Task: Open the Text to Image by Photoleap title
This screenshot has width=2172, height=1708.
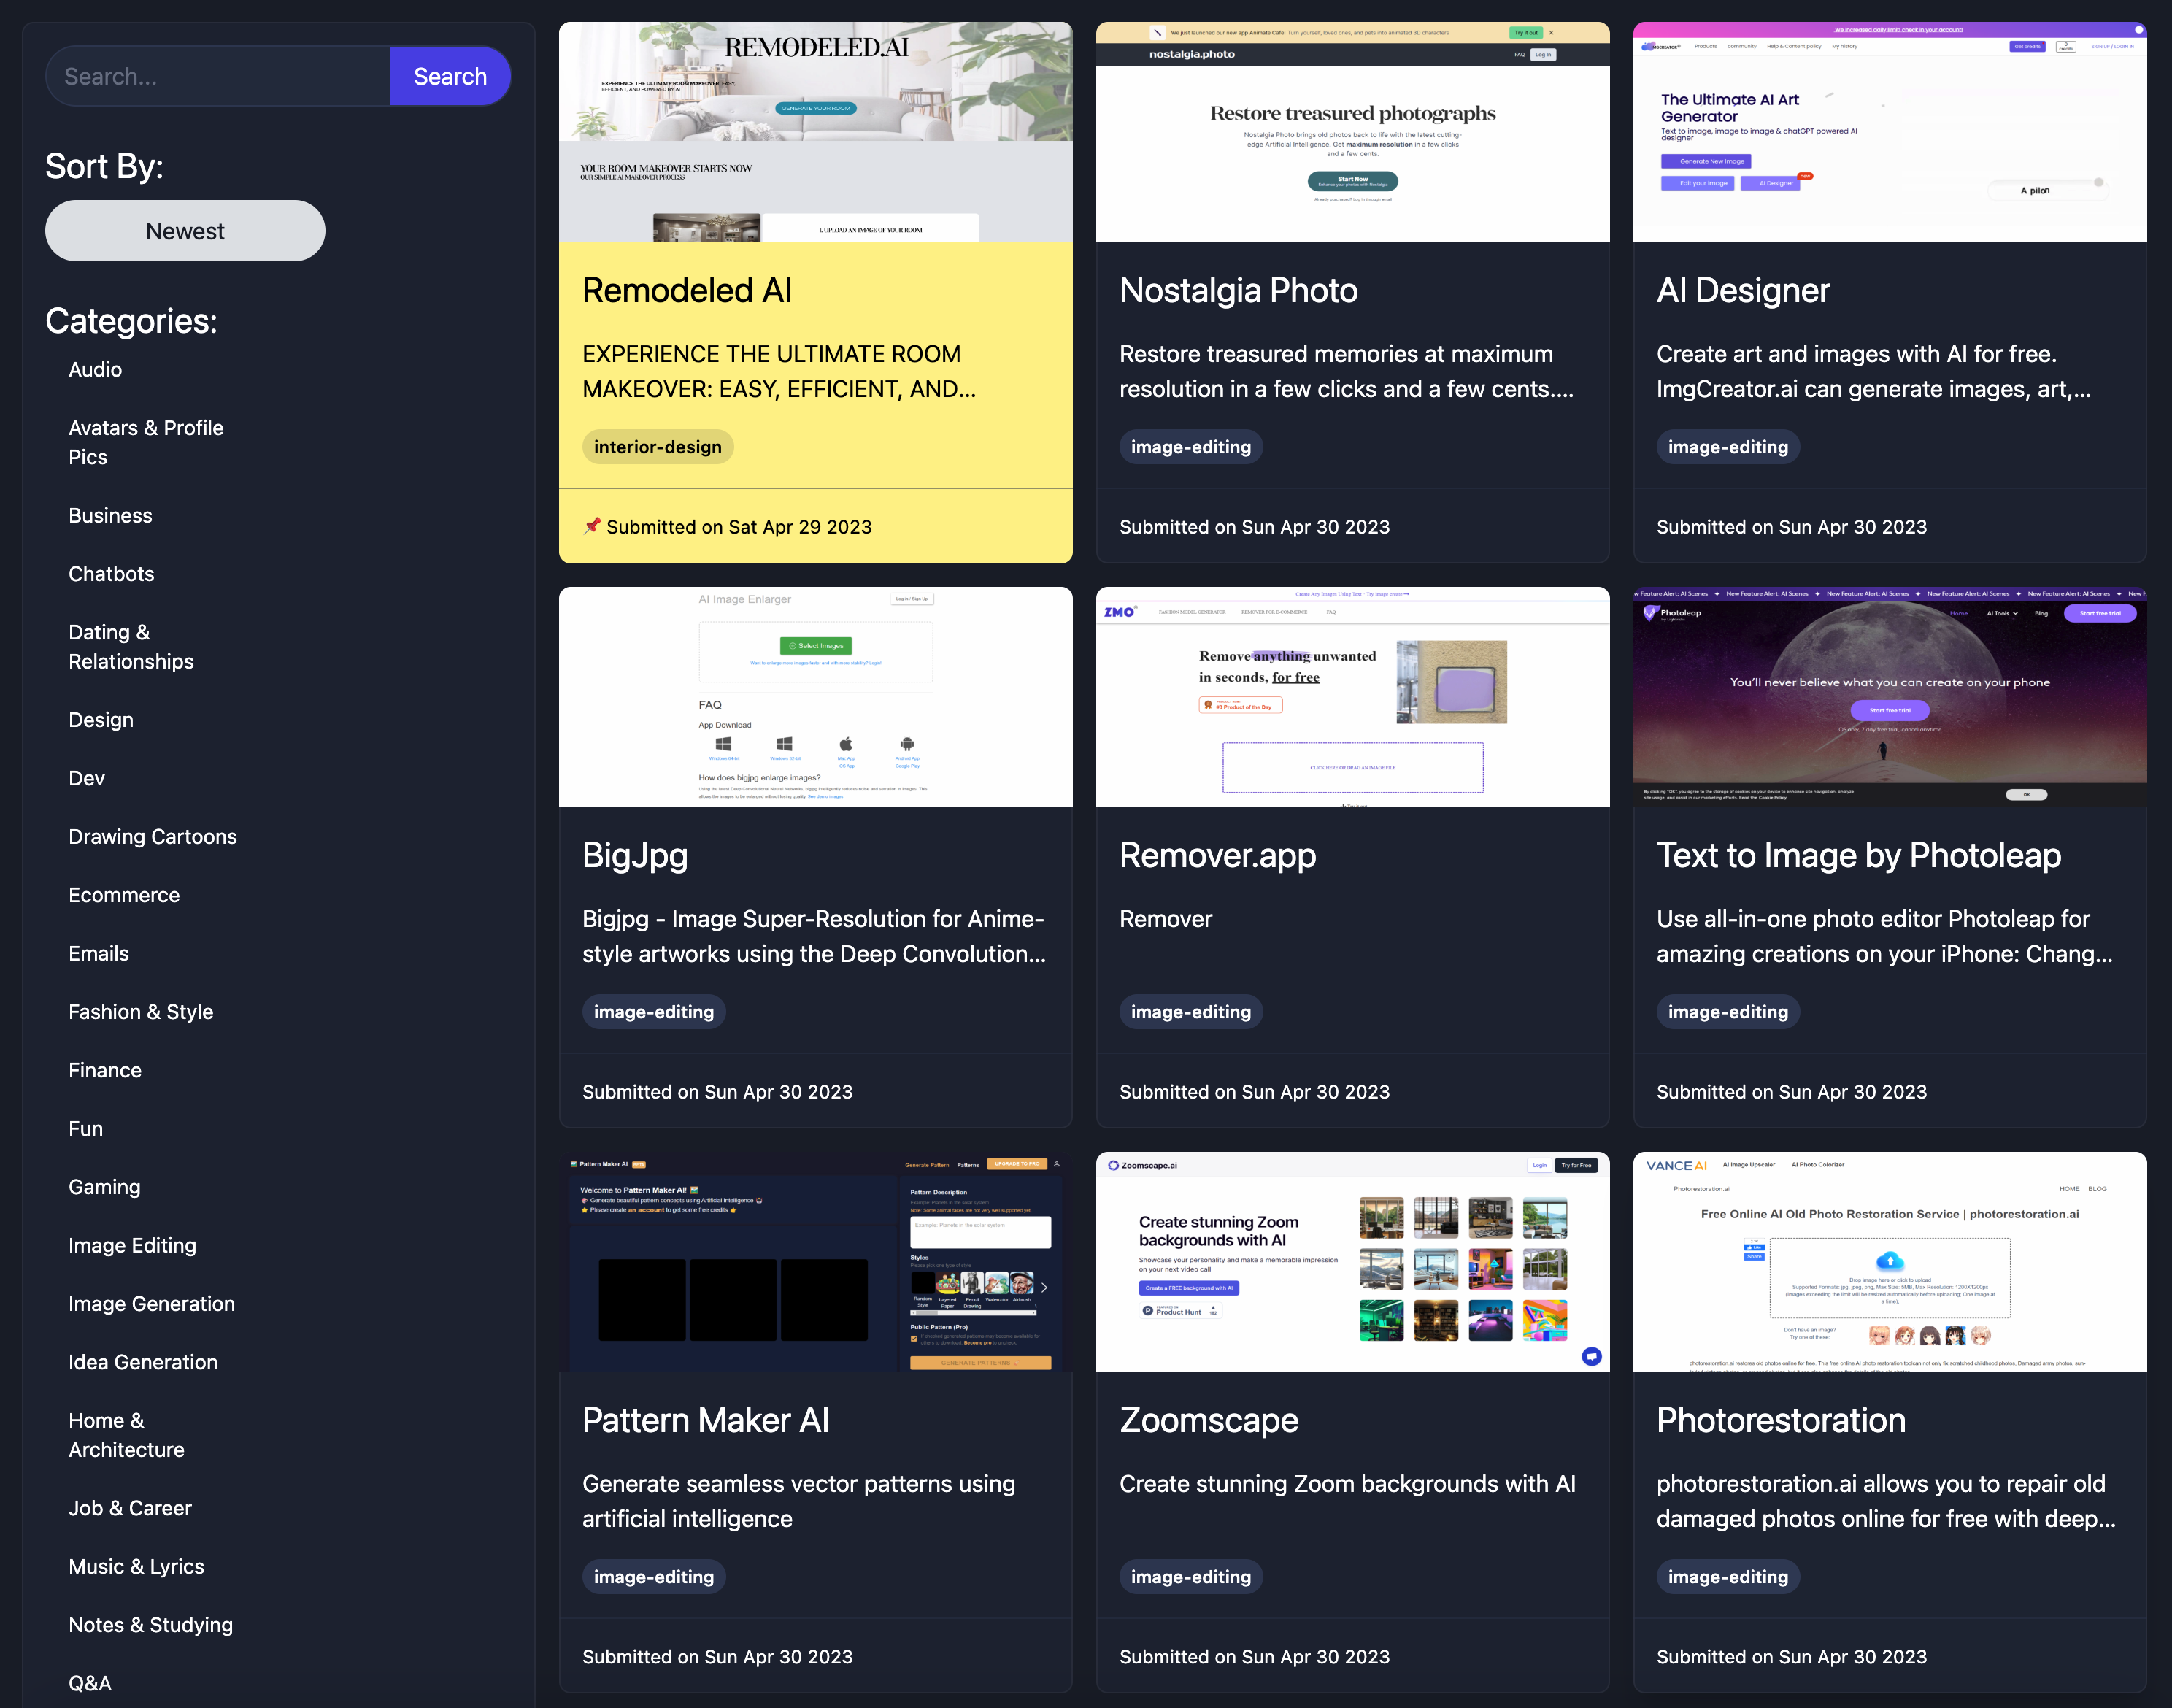Action: [x=1858, y=855]
